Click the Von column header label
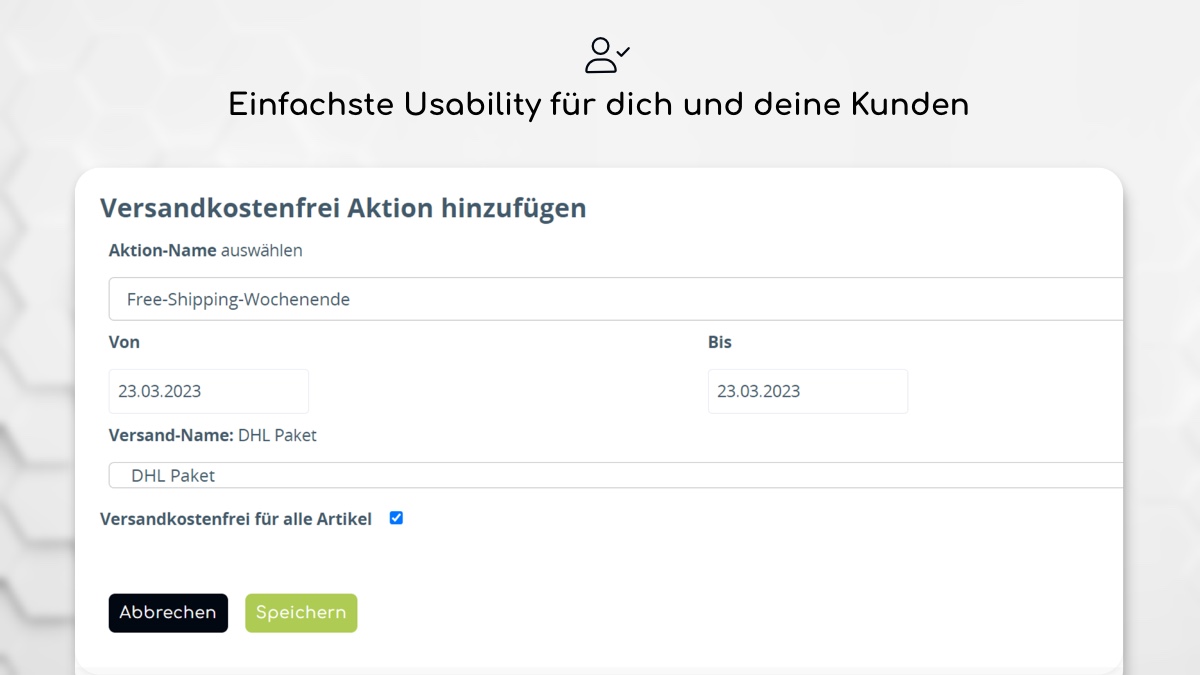 pyautogui.click(x=124, y=342)
